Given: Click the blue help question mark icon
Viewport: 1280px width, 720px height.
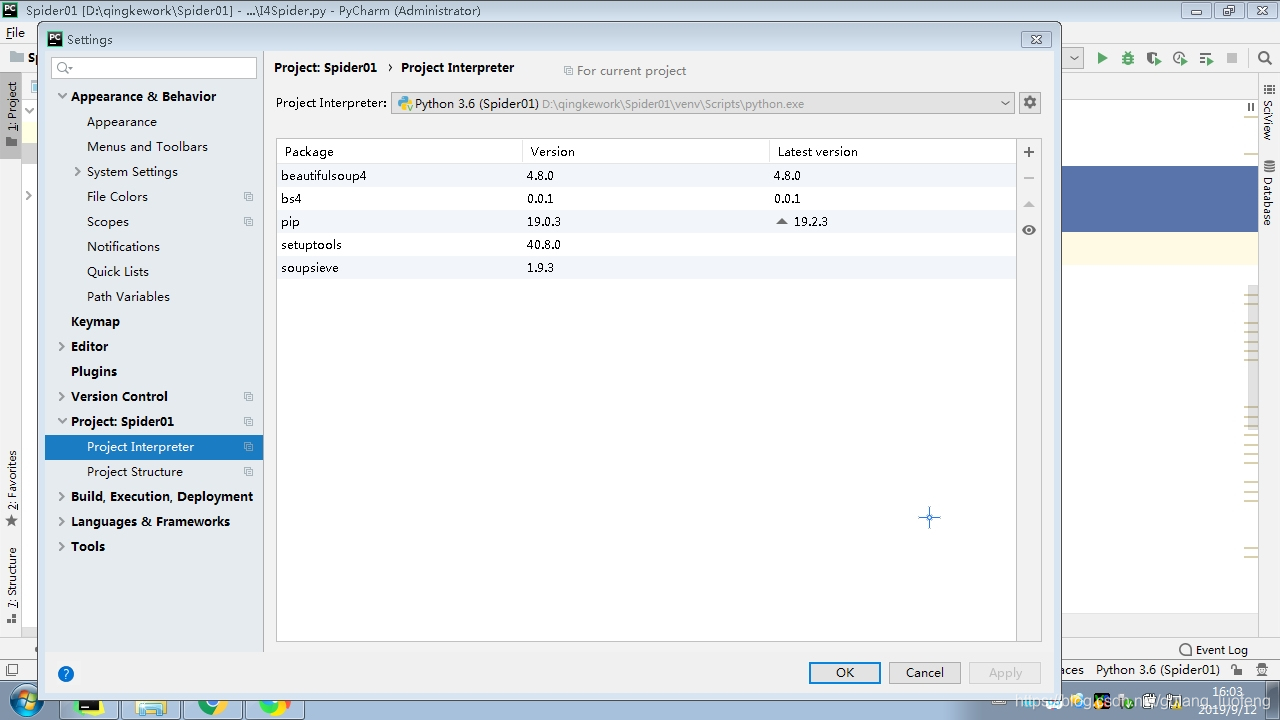Looking at the screenshot, I should (66, 674).
